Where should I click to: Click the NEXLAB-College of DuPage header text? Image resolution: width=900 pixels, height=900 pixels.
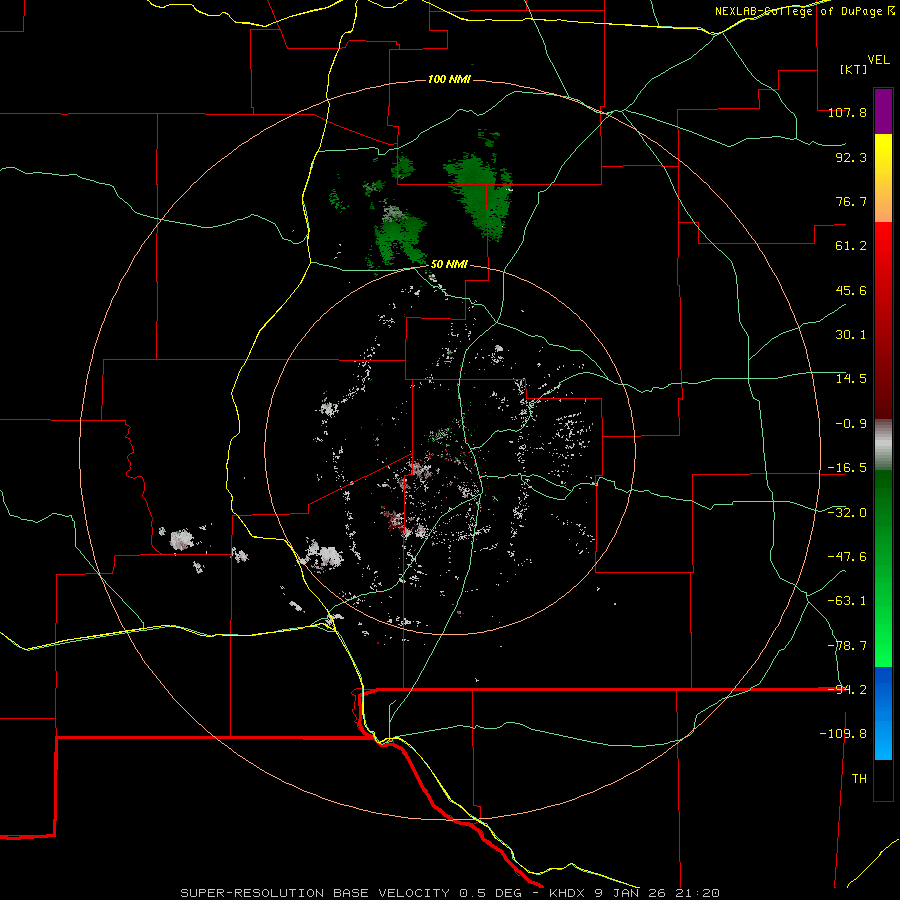pyautogui.click(x=805, y=11)
